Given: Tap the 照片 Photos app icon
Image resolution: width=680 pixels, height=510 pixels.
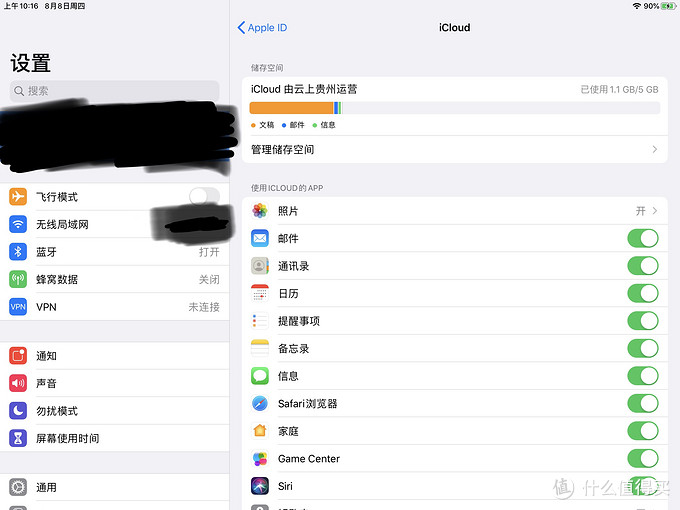Looking at the screenshot, I should (260, 211).
